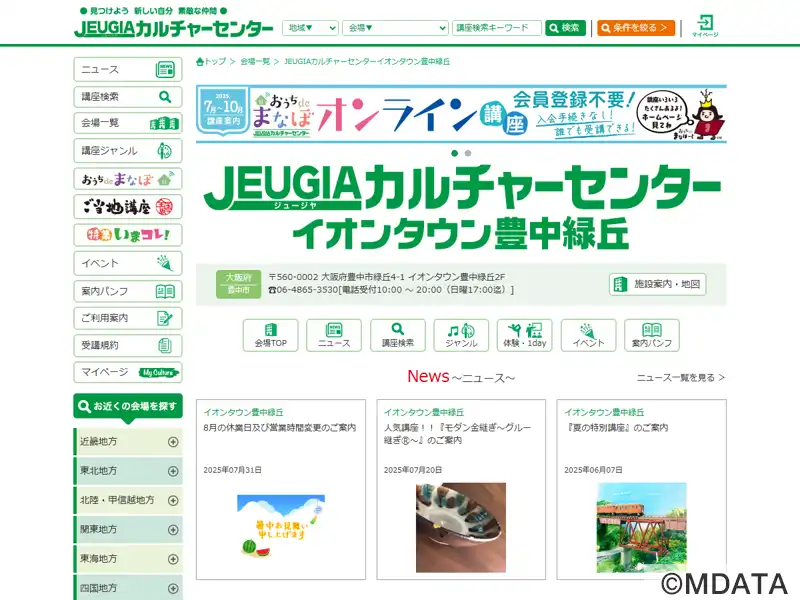Click the ニュース icon in center nav

tap(334, 335)
